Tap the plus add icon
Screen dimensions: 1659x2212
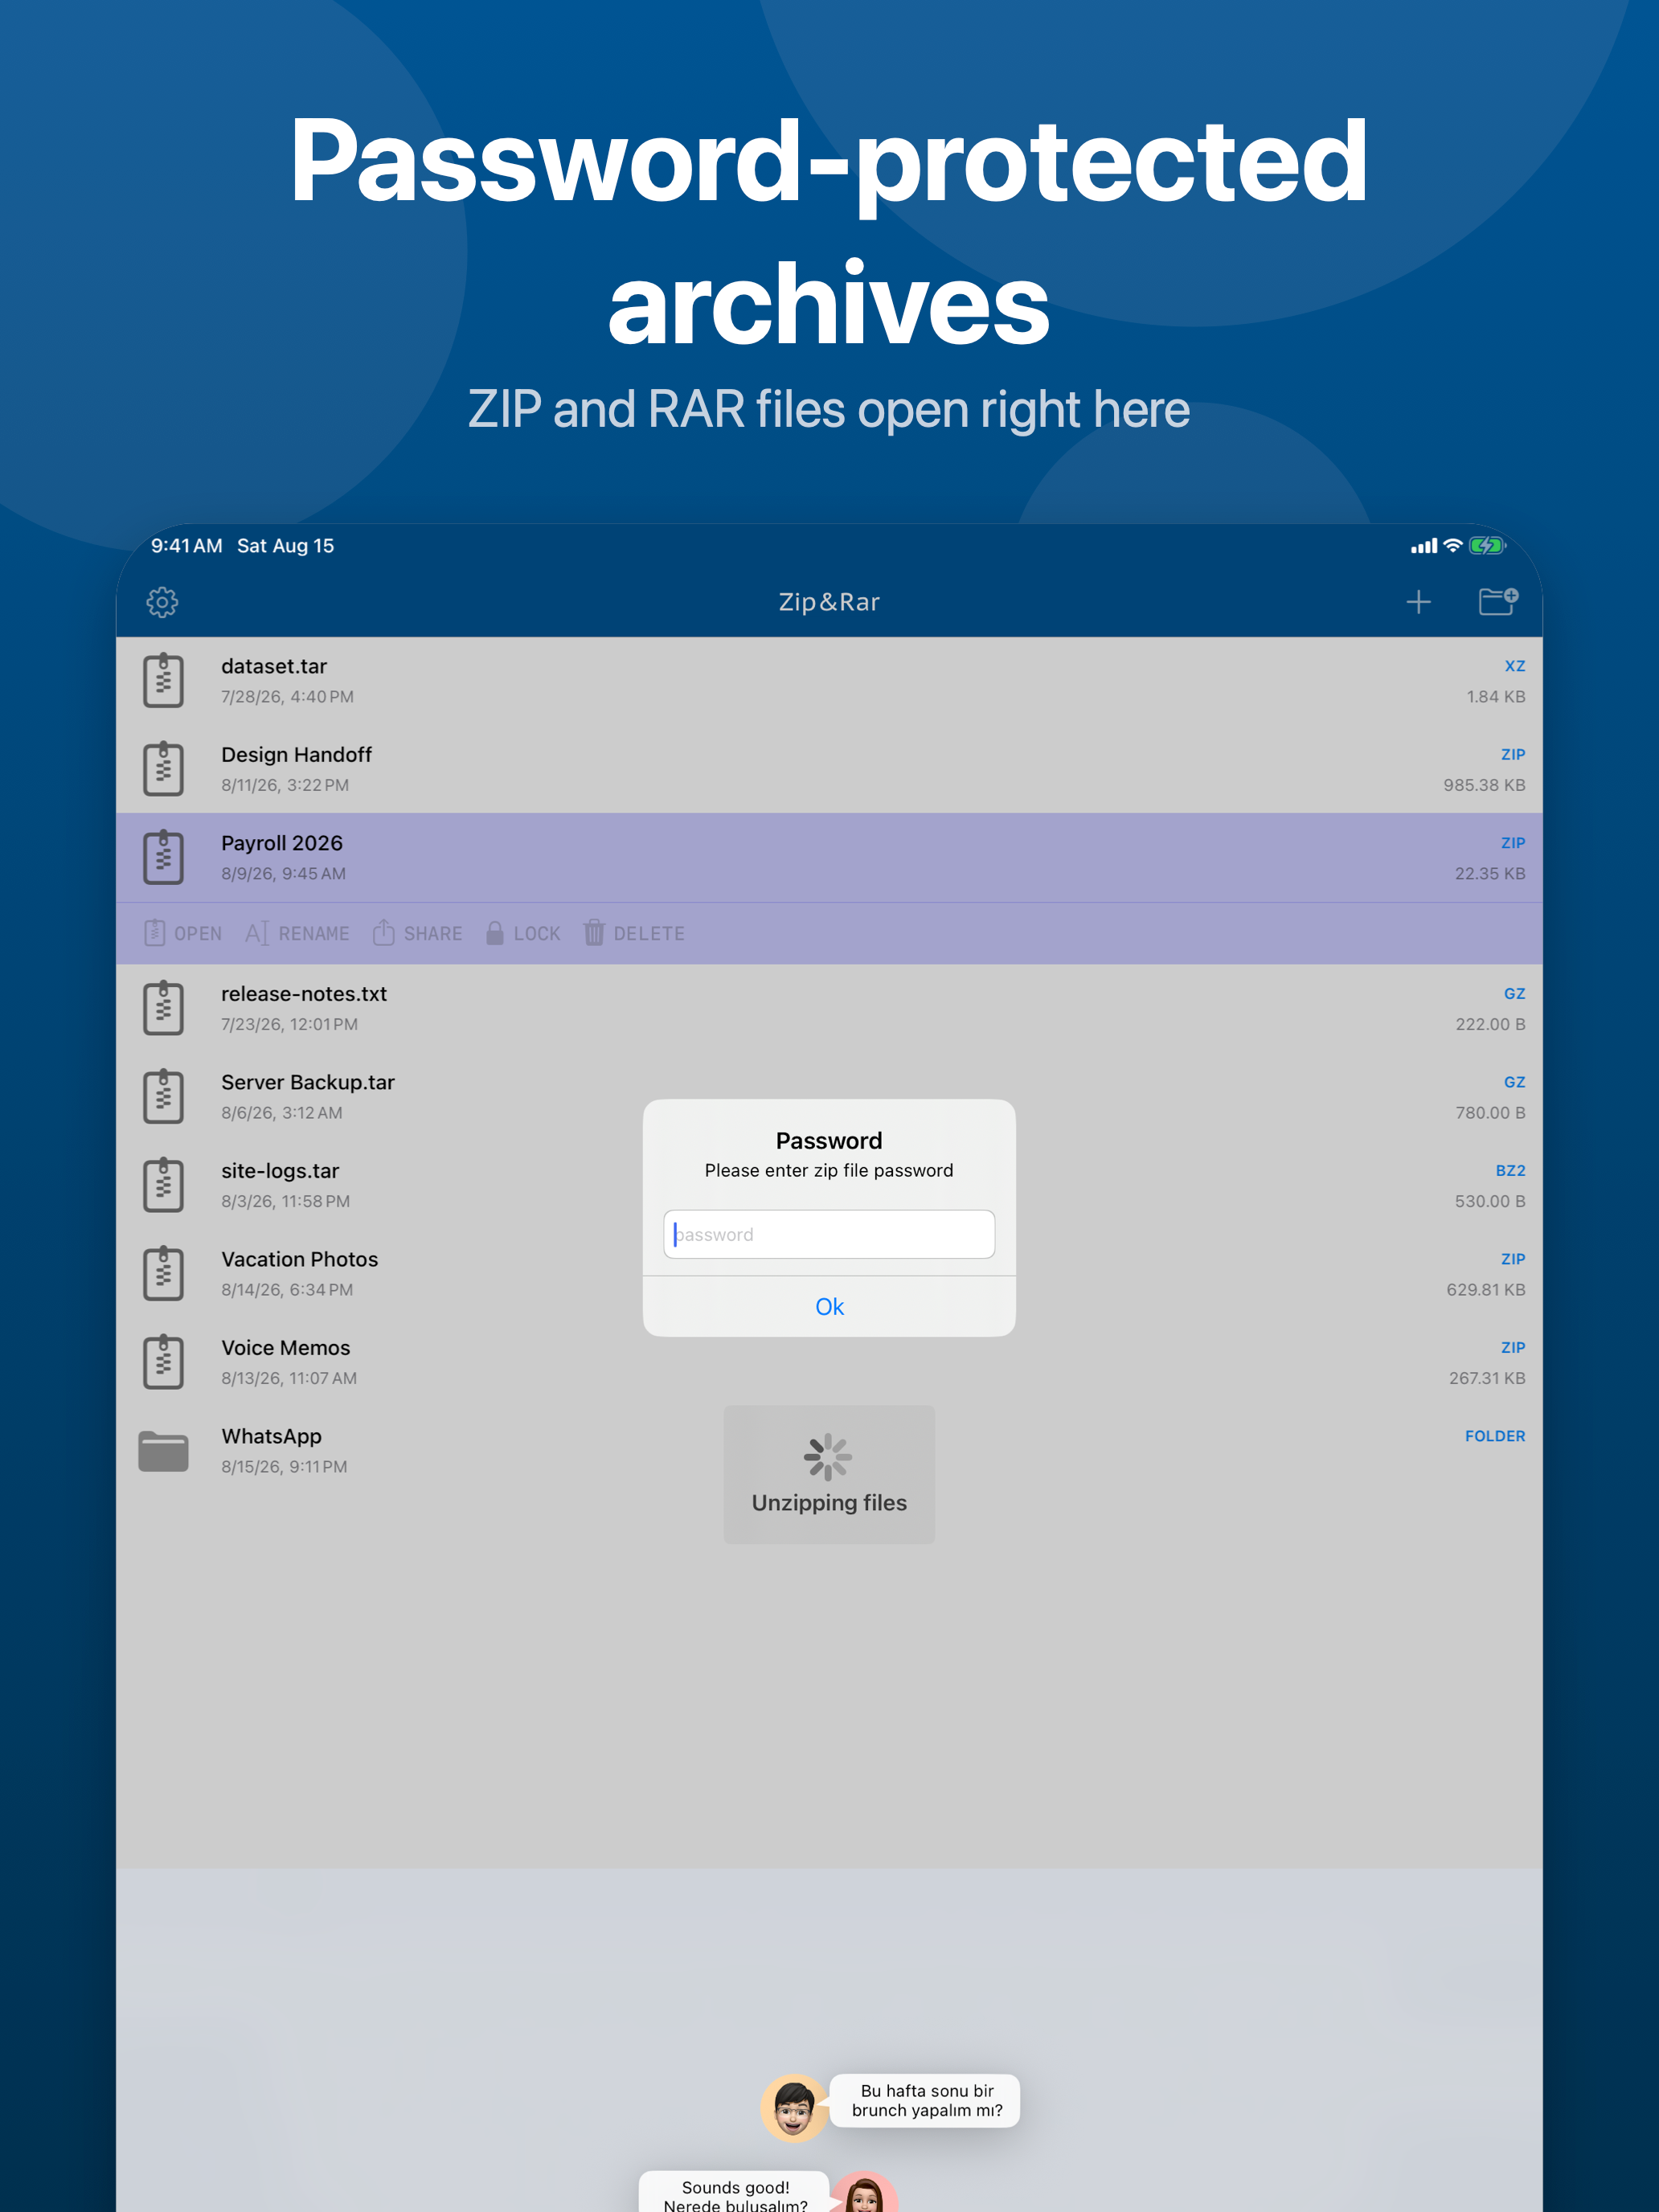[1418, 602]
